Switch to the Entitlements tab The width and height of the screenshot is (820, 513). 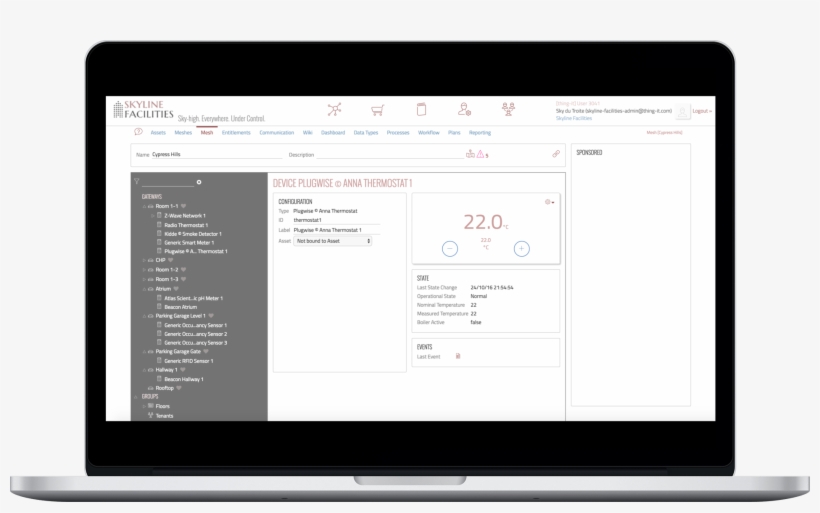click(236, 132)
